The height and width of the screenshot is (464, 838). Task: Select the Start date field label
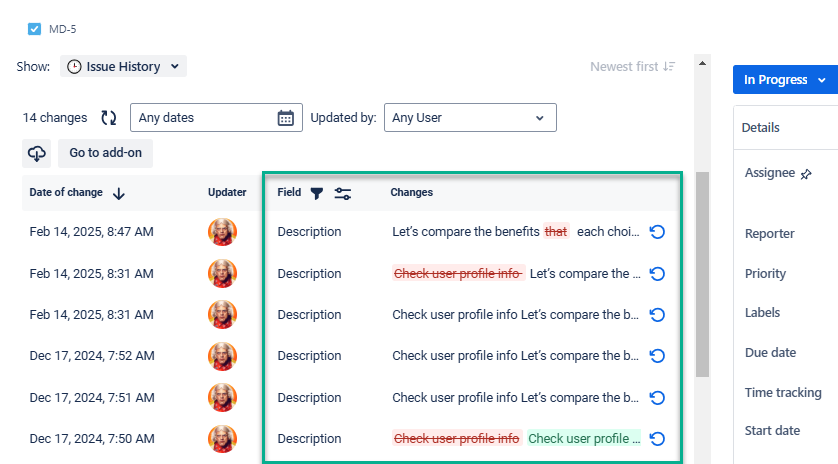(x=772, y=431)
